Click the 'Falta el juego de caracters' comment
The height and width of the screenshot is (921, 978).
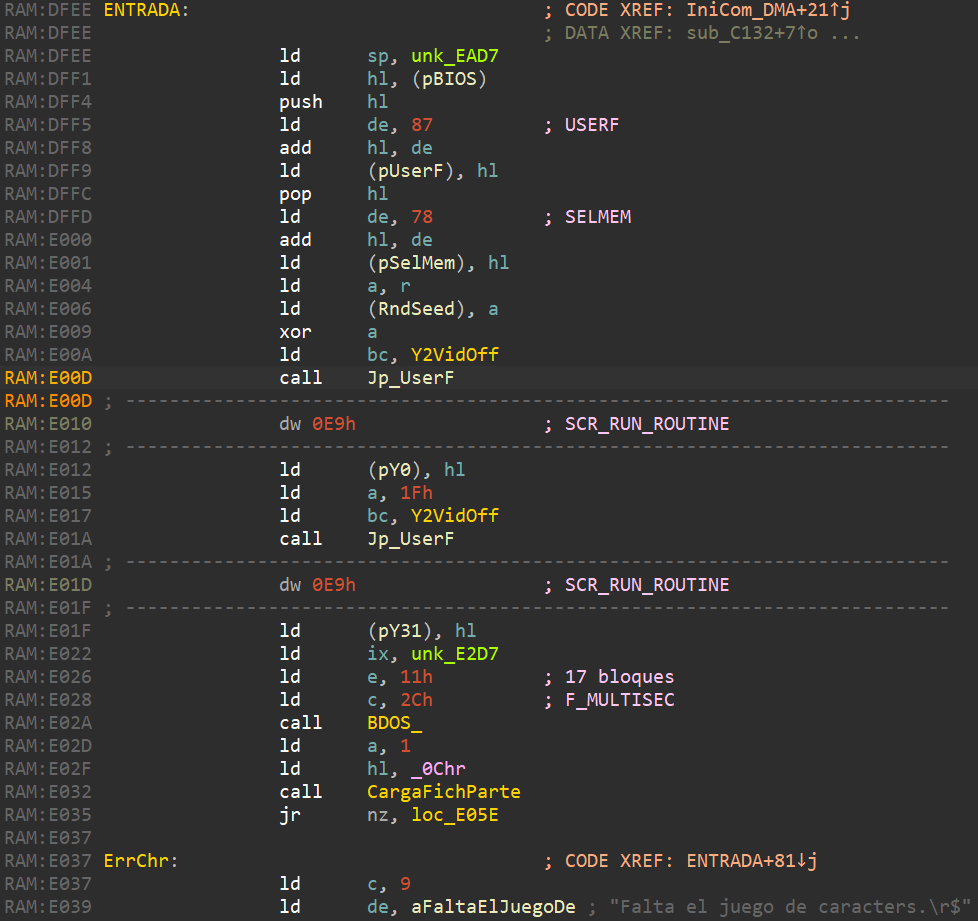coord(790,907)
